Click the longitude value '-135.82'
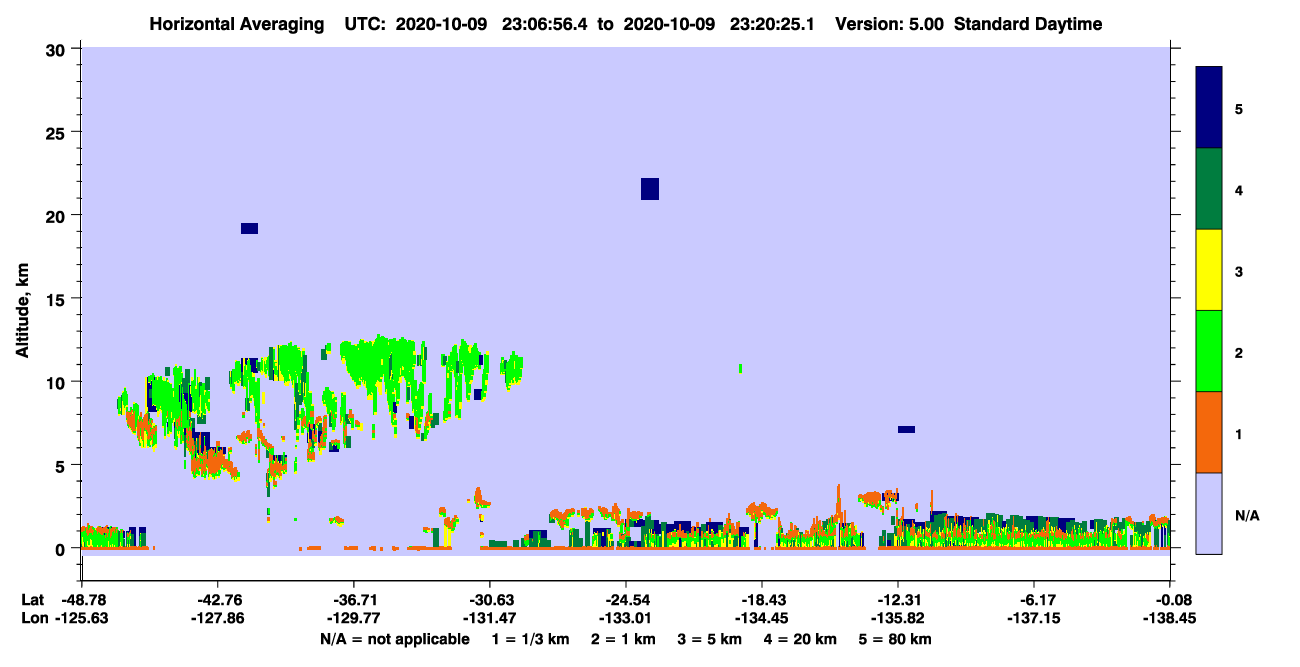 [x=898, y=619]
